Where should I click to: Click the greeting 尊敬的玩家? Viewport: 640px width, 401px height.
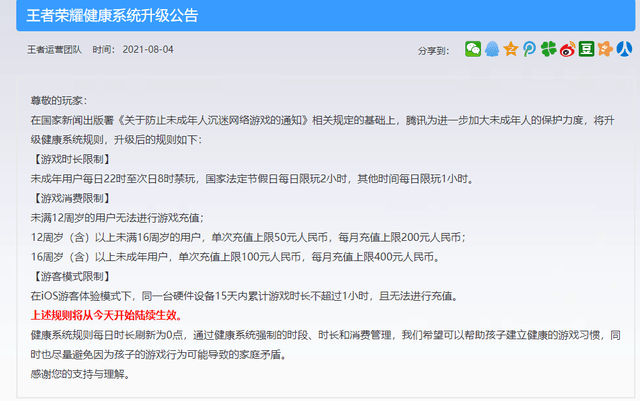click(58, 101)
